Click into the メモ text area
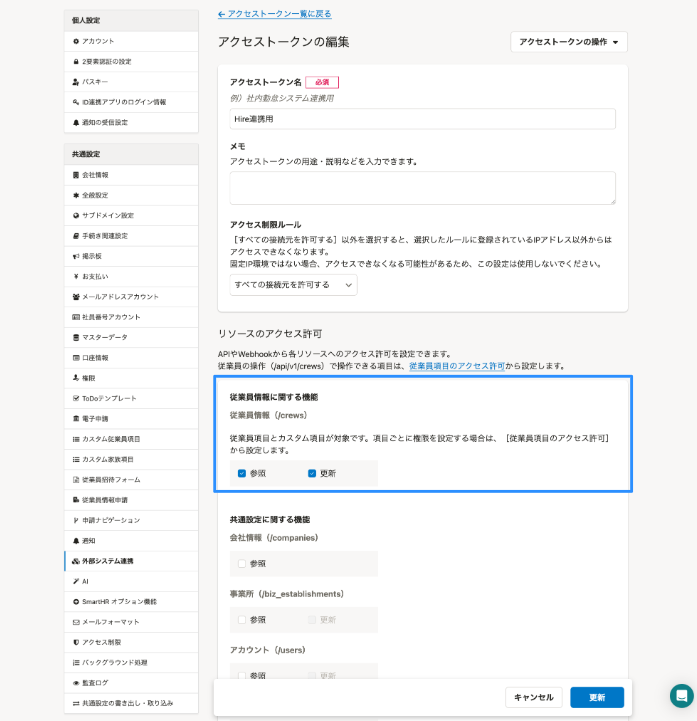 [422, 187]
